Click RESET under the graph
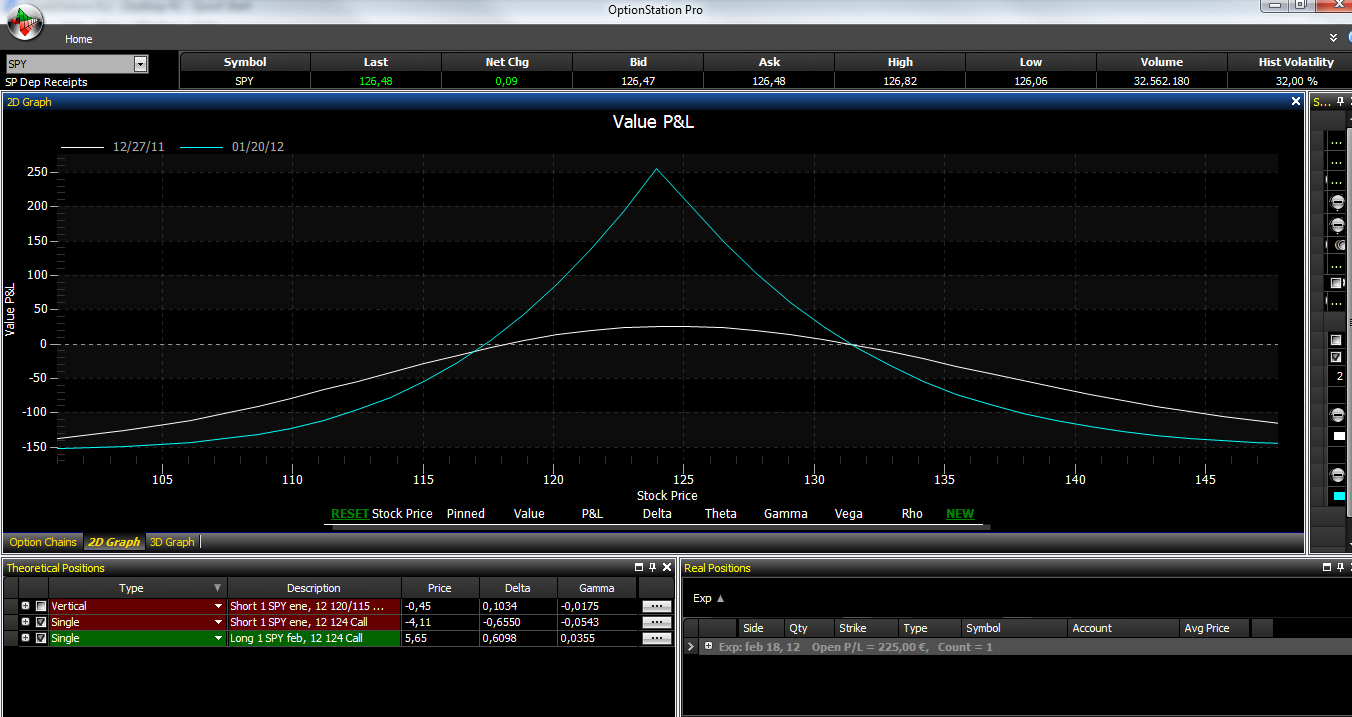This screenshot has width=1352, height=717. click(x=350, y=514)
